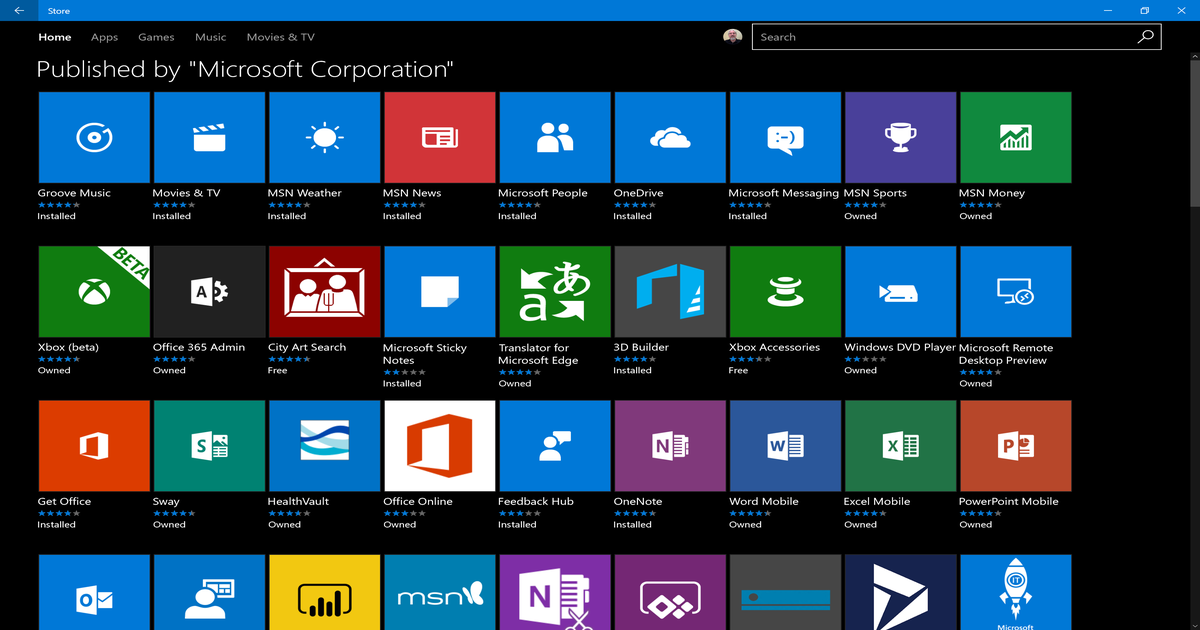
Task: Switch to the Games section
Action: 156,37
